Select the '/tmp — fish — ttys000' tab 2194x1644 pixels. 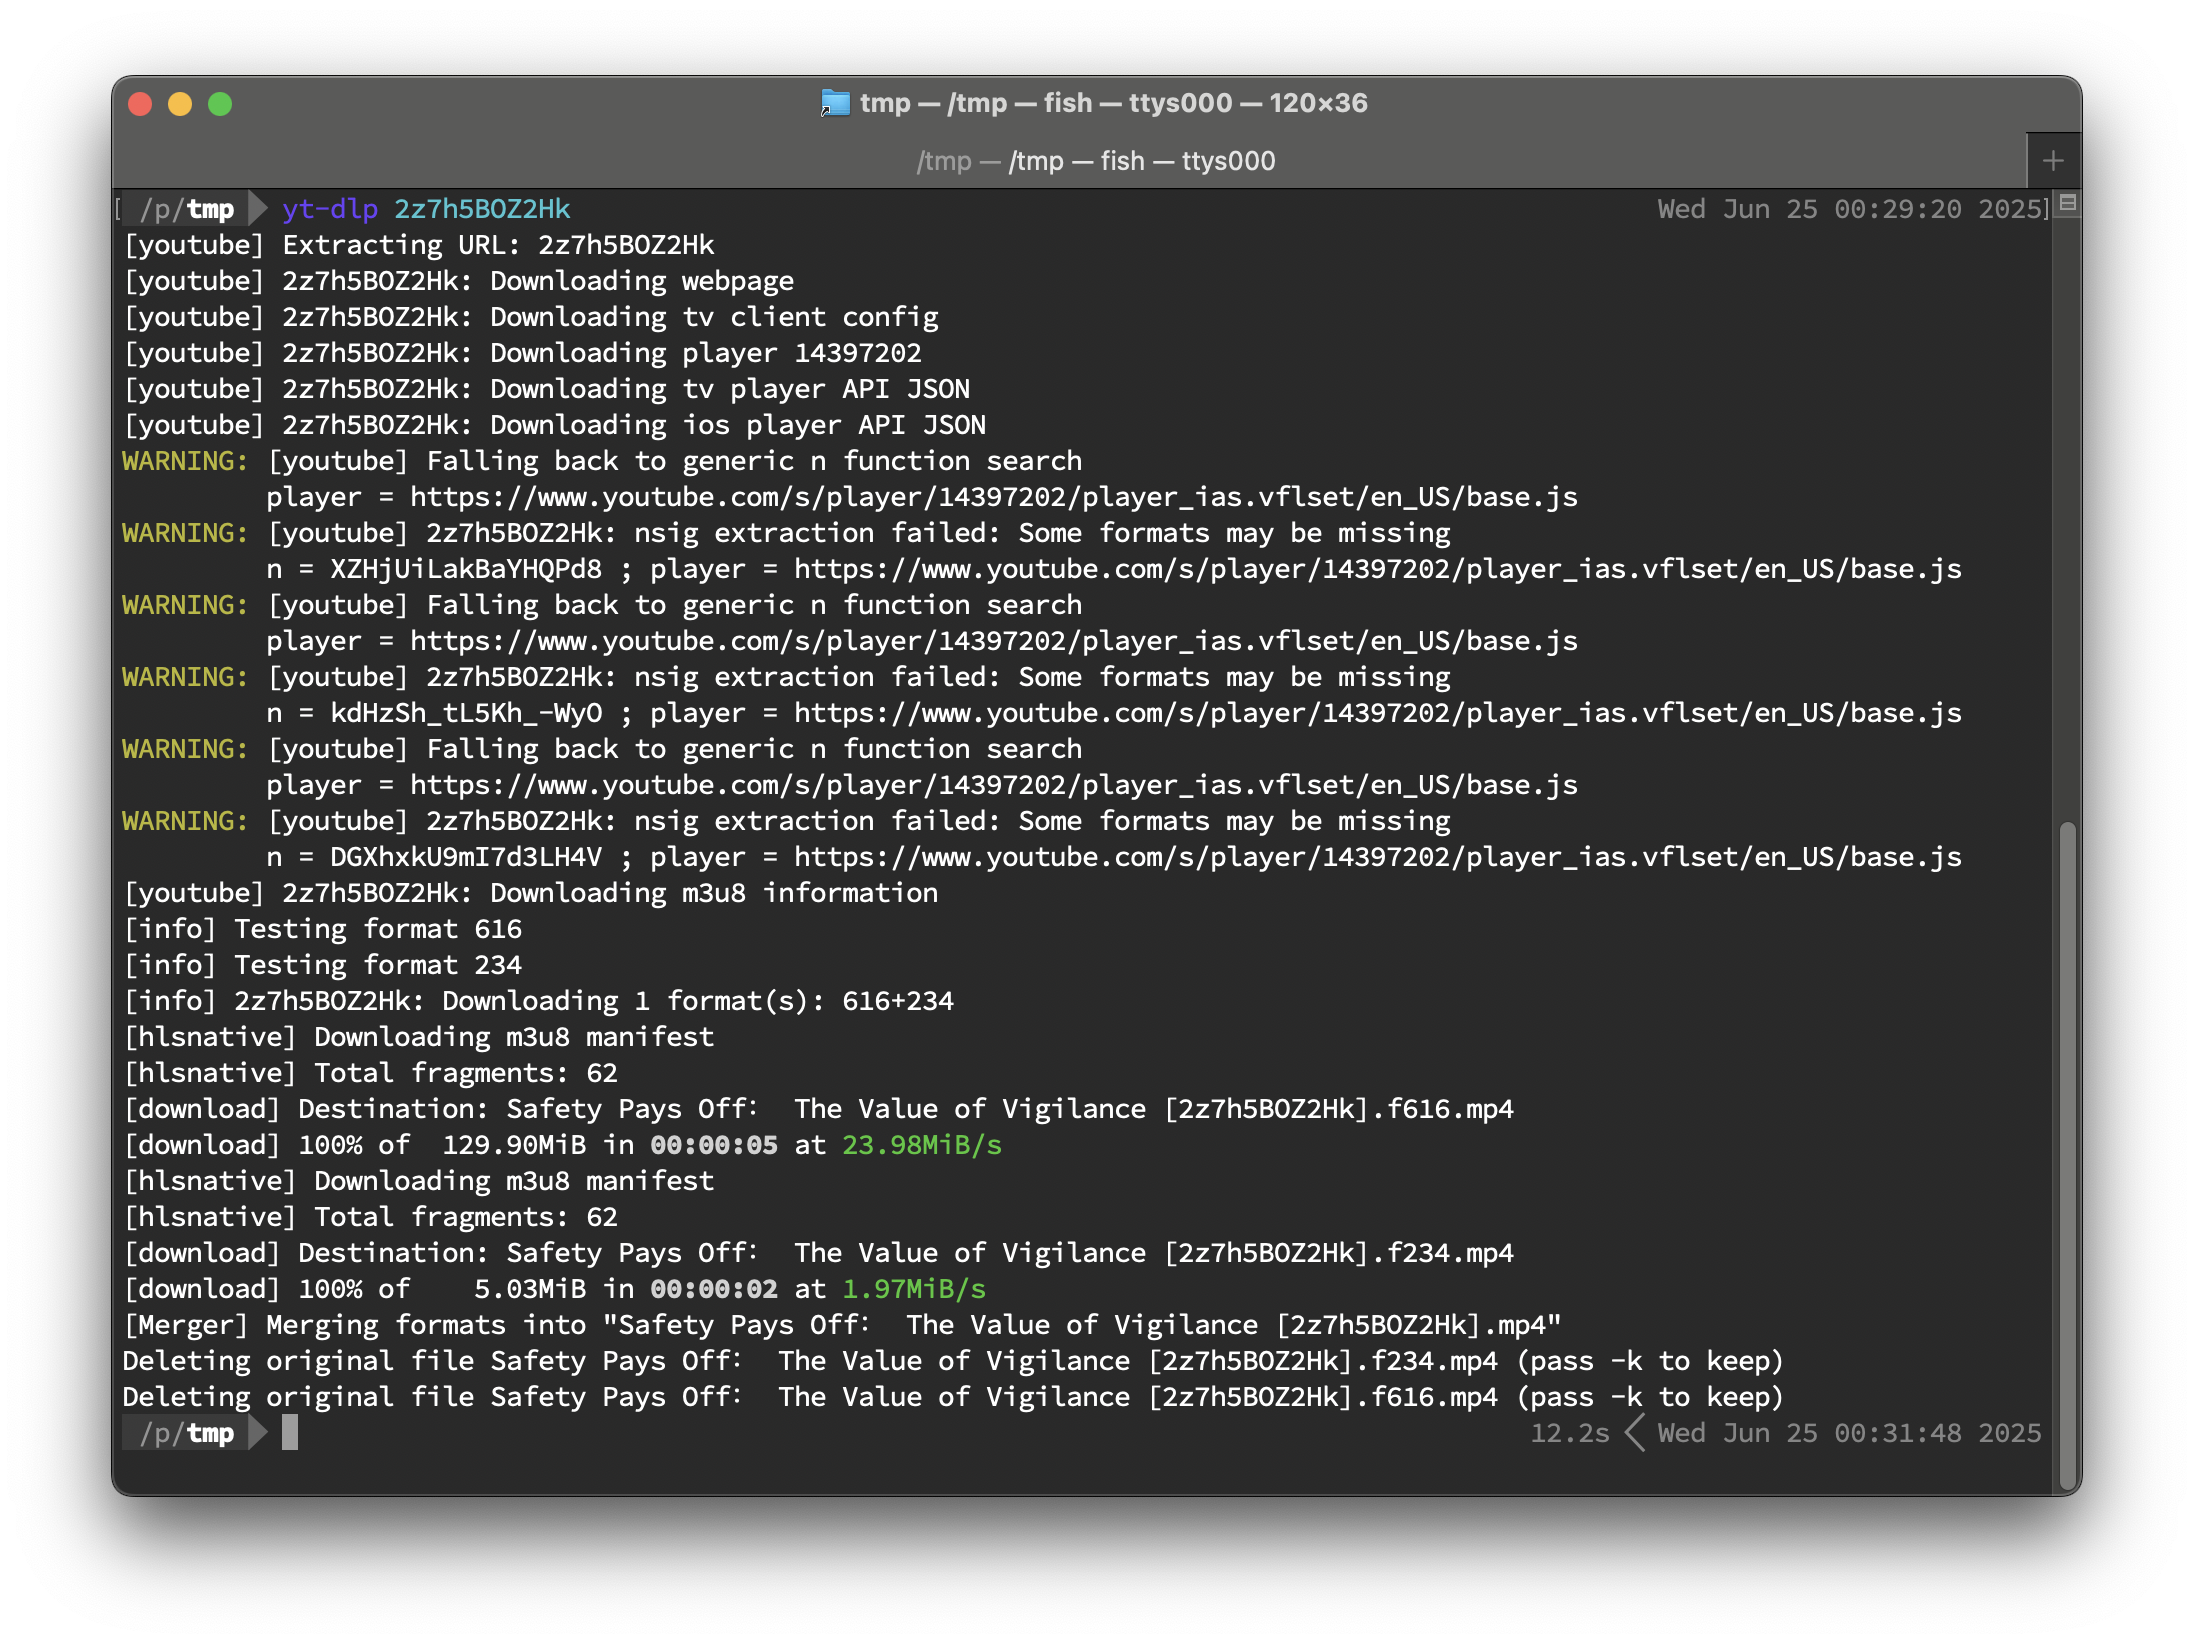click(1096, 161)
